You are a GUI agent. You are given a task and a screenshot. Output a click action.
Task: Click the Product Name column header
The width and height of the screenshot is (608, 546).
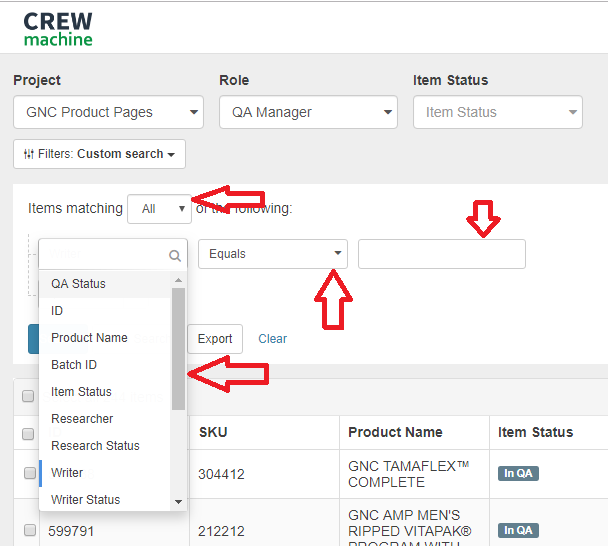click(395, 432)
